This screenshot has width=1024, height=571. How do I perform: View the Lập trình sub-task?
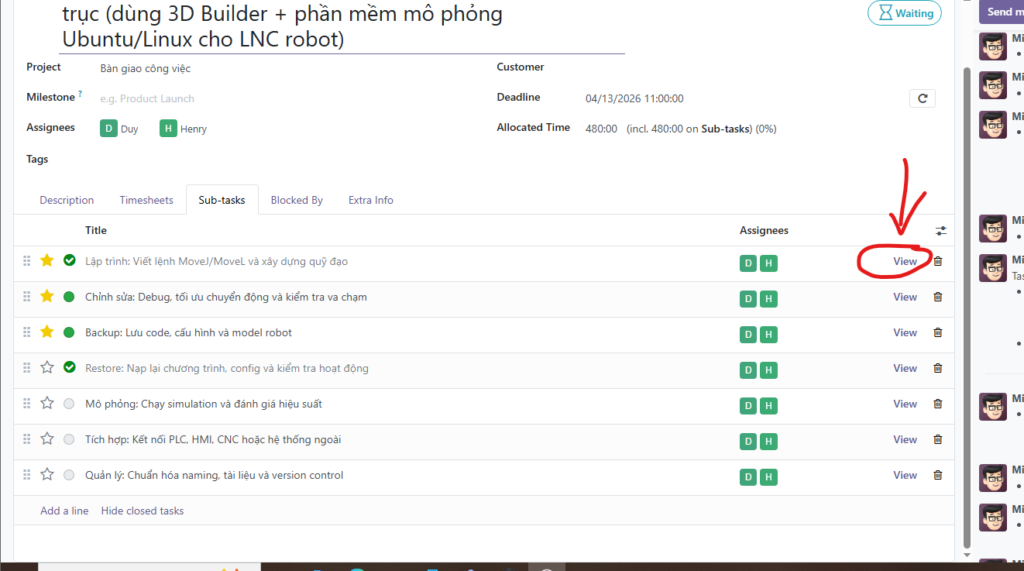tap(904, 261)
